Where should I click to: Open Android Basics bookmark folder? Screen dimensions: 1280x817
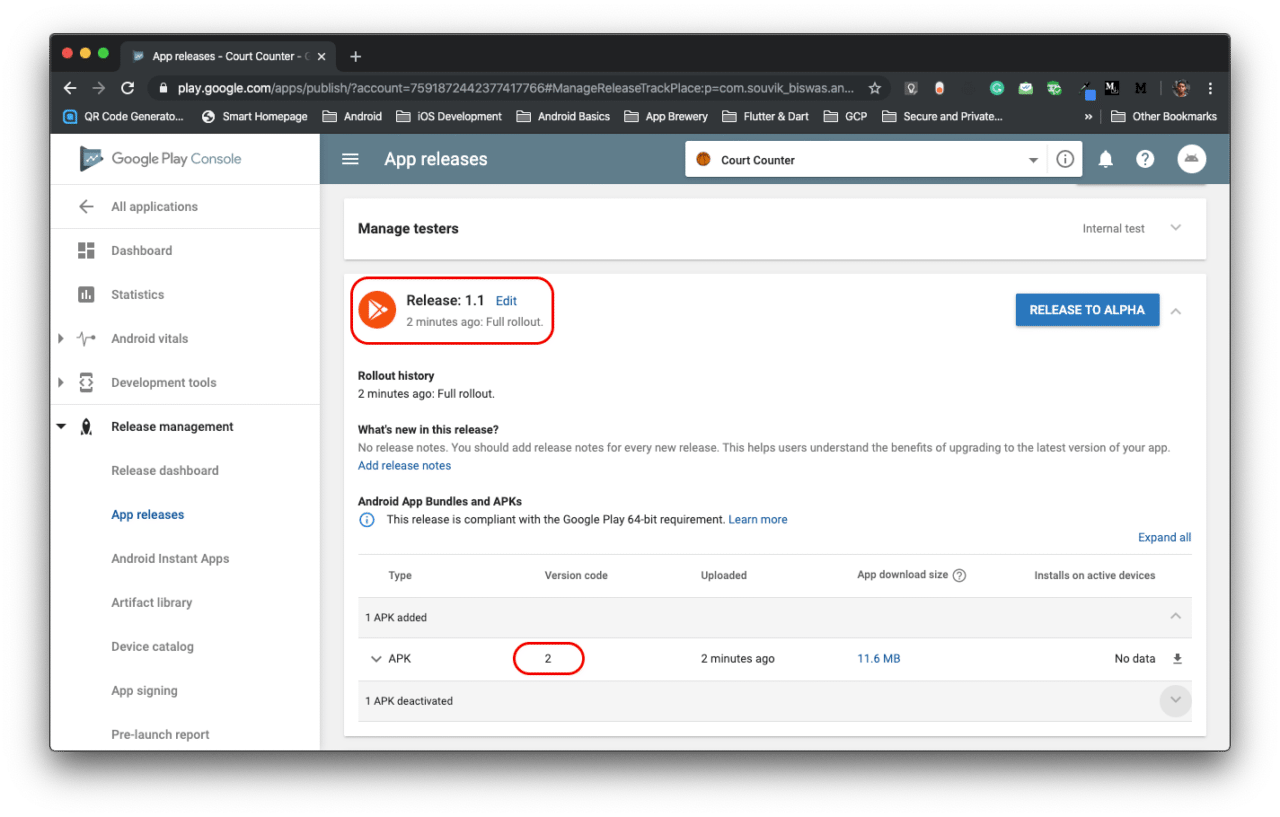pos(563,116)
